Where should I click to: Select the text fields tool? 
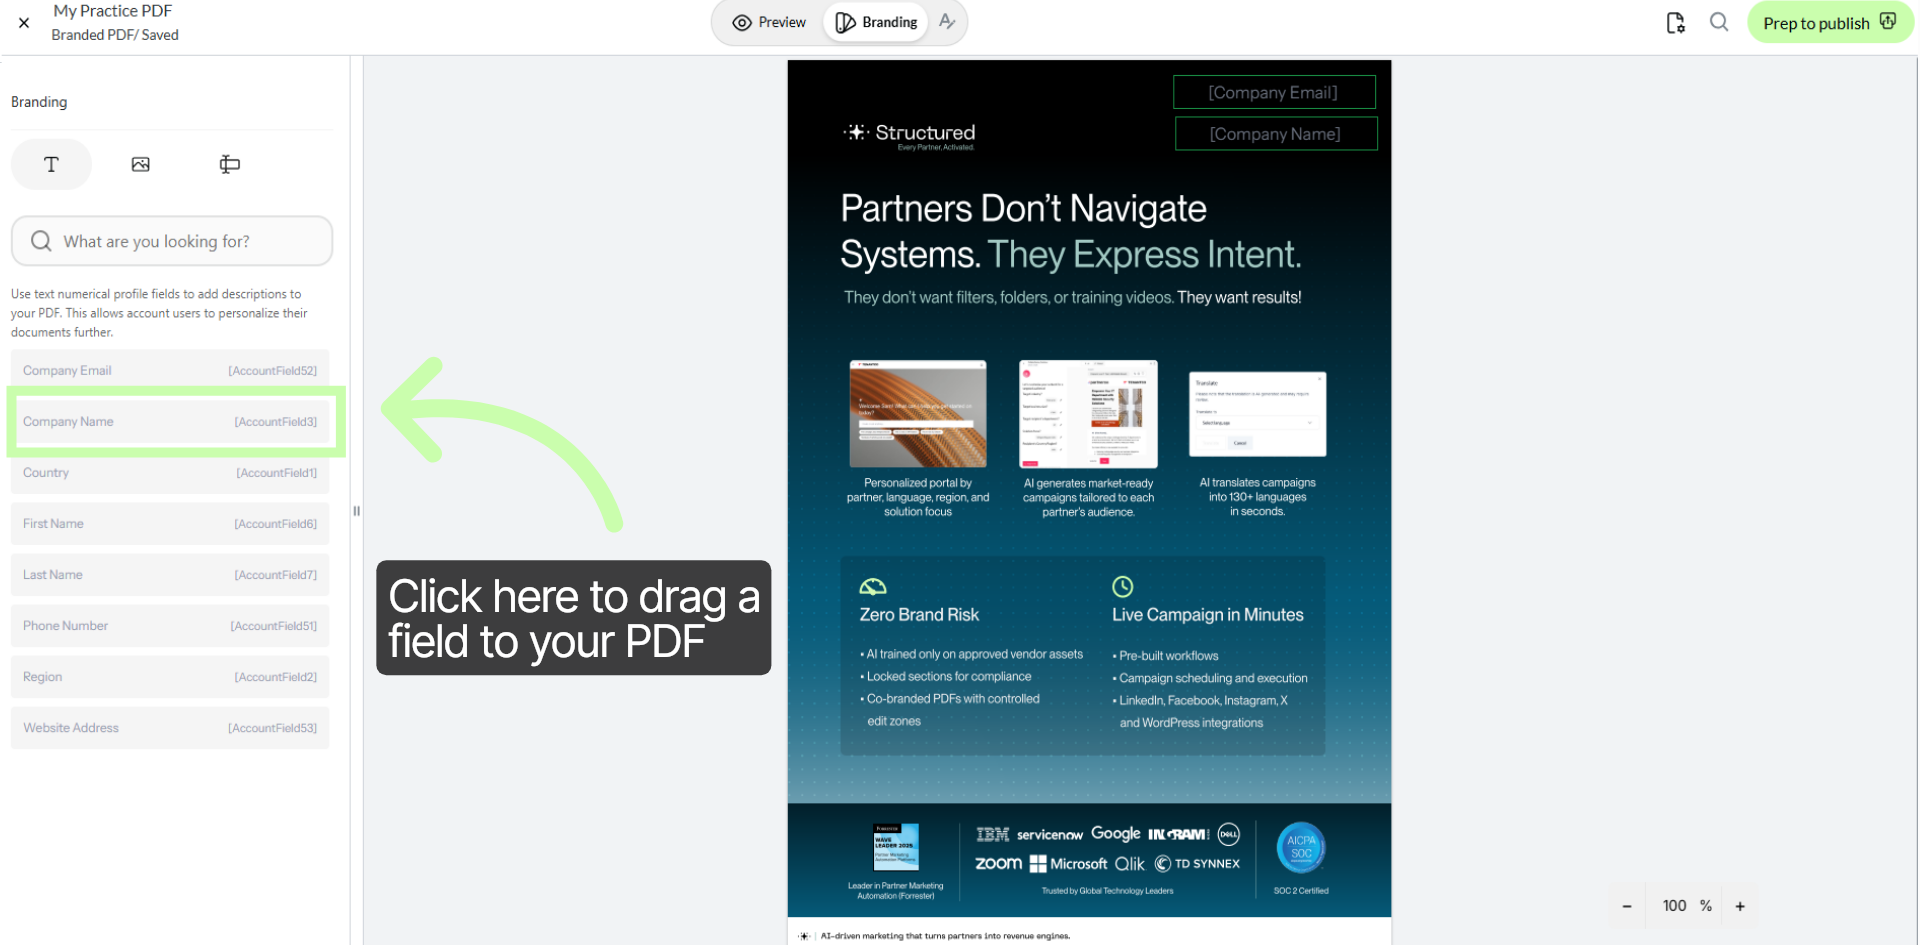pyautogui.click(x=51, y=164)
